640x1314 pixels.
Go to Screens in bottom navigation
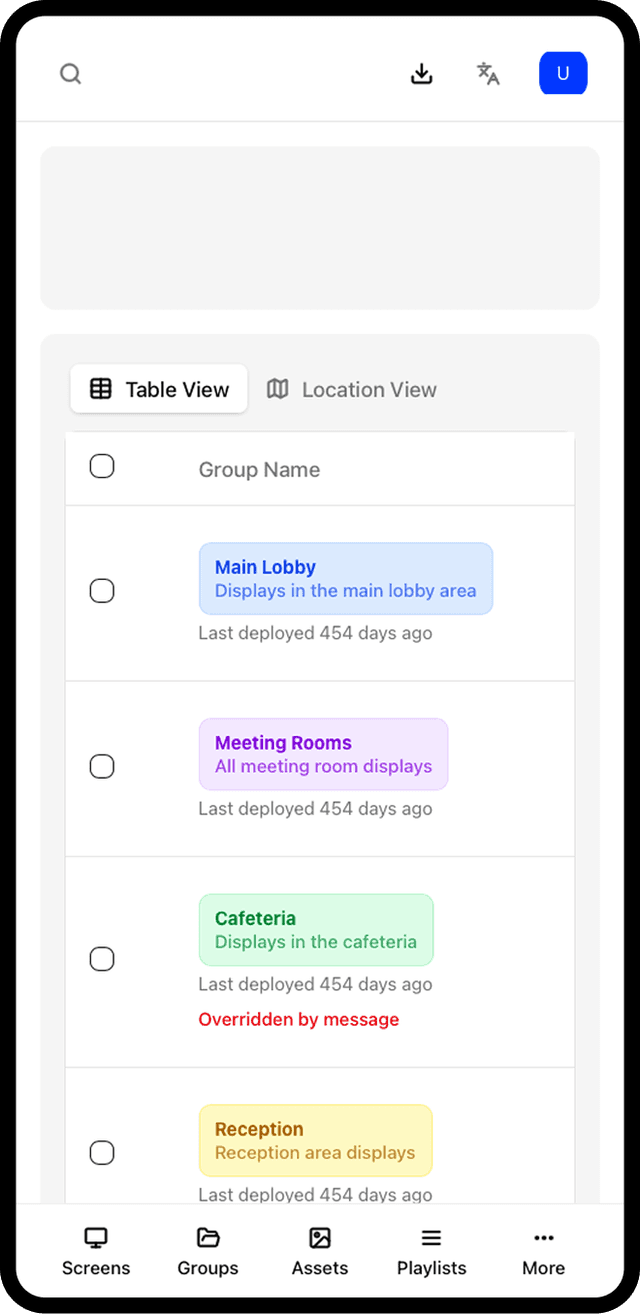[x=96, y=1251]
